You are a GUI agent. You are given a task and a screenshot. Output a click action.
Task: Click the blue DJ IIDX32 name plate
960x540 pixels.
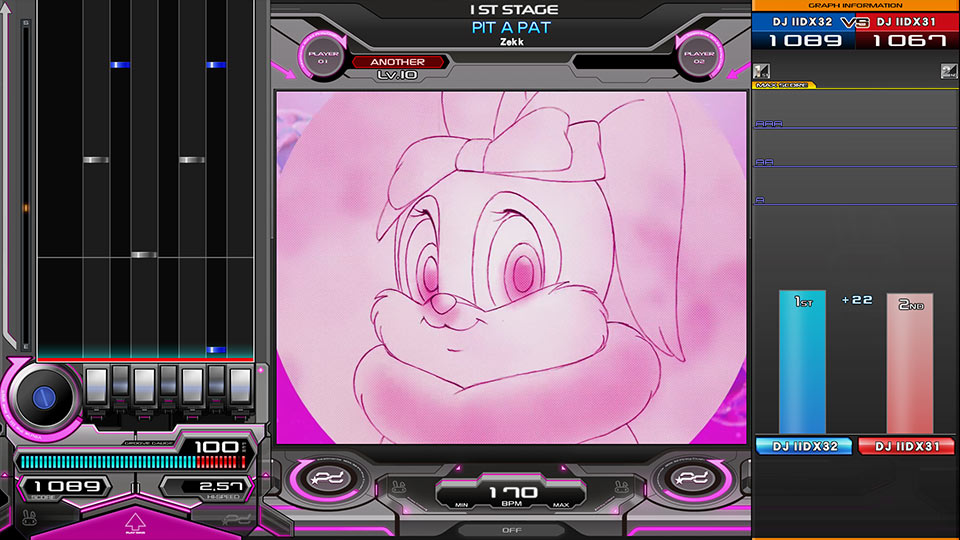coord(804,446)
